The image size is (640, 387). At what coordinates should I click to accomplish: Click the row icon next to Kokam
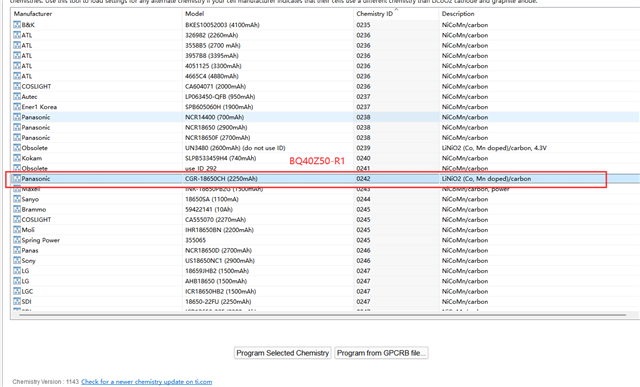click(x=17, y=158)
